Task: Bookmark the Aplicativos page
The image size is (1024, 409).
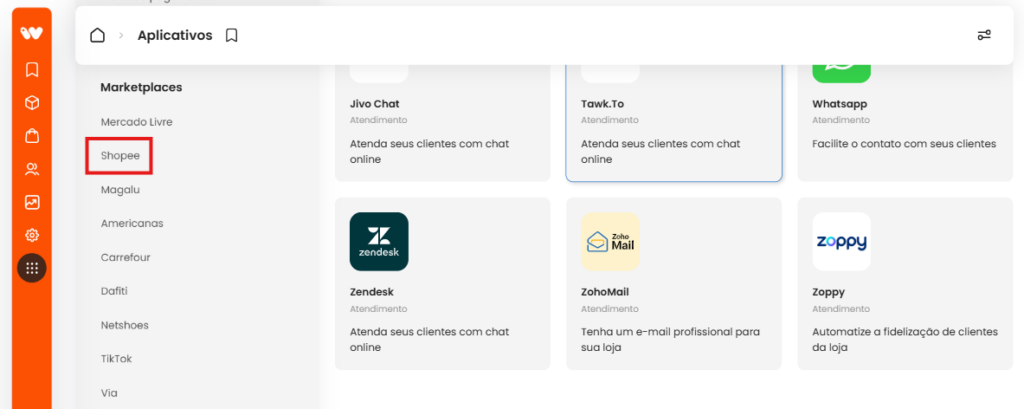Action: pos(231,35)
